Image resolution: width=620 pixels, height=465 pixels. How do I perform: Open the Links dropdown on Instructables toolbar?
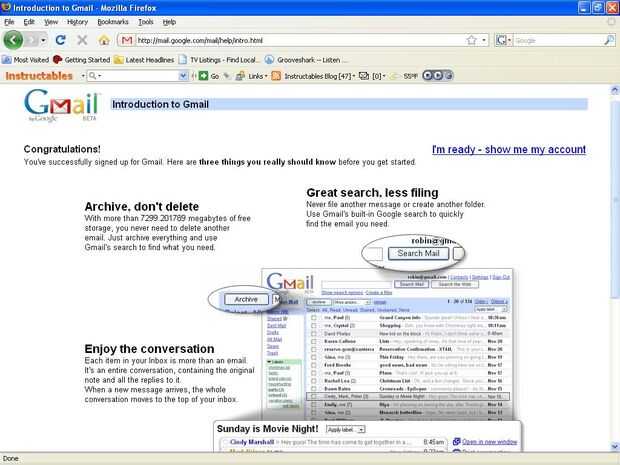coord(251,76)
